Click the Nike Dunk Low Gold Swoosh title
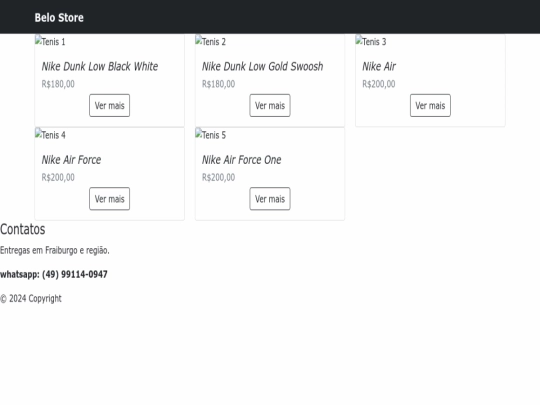 tap(262, 66)
